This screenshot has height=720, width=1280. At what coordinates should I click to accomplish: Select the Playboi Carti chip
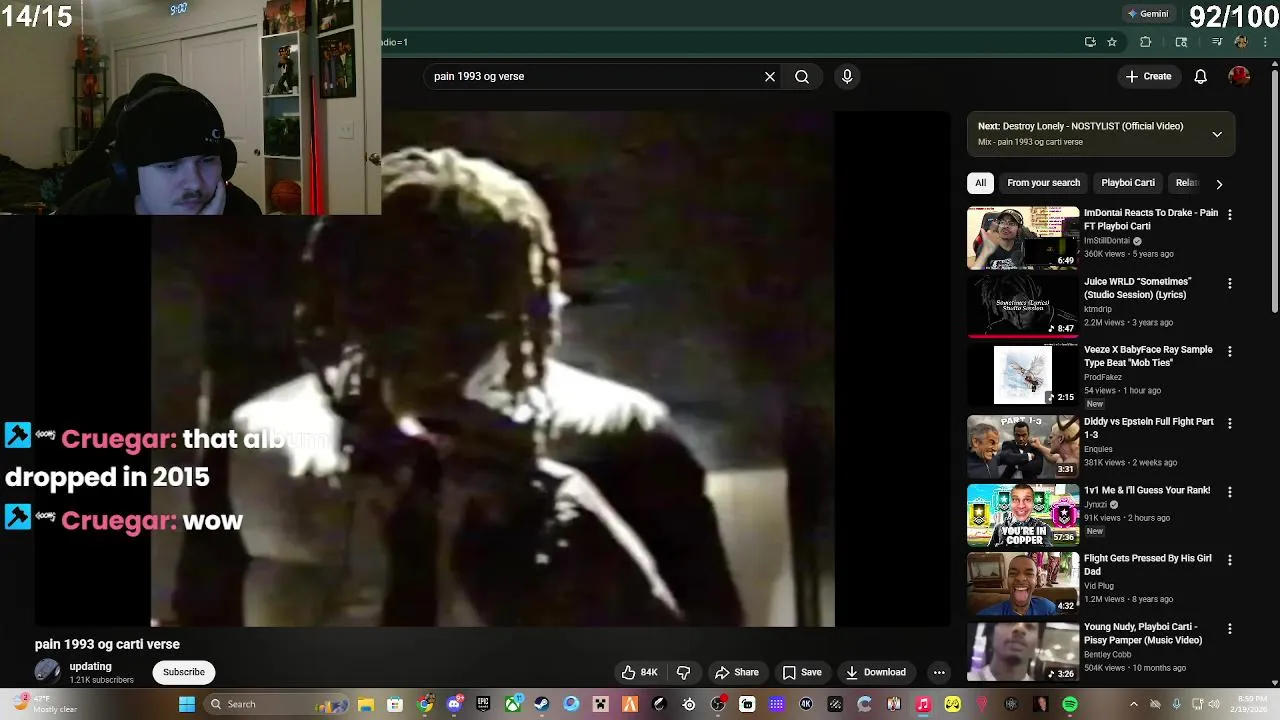[x=1128, y=183]
